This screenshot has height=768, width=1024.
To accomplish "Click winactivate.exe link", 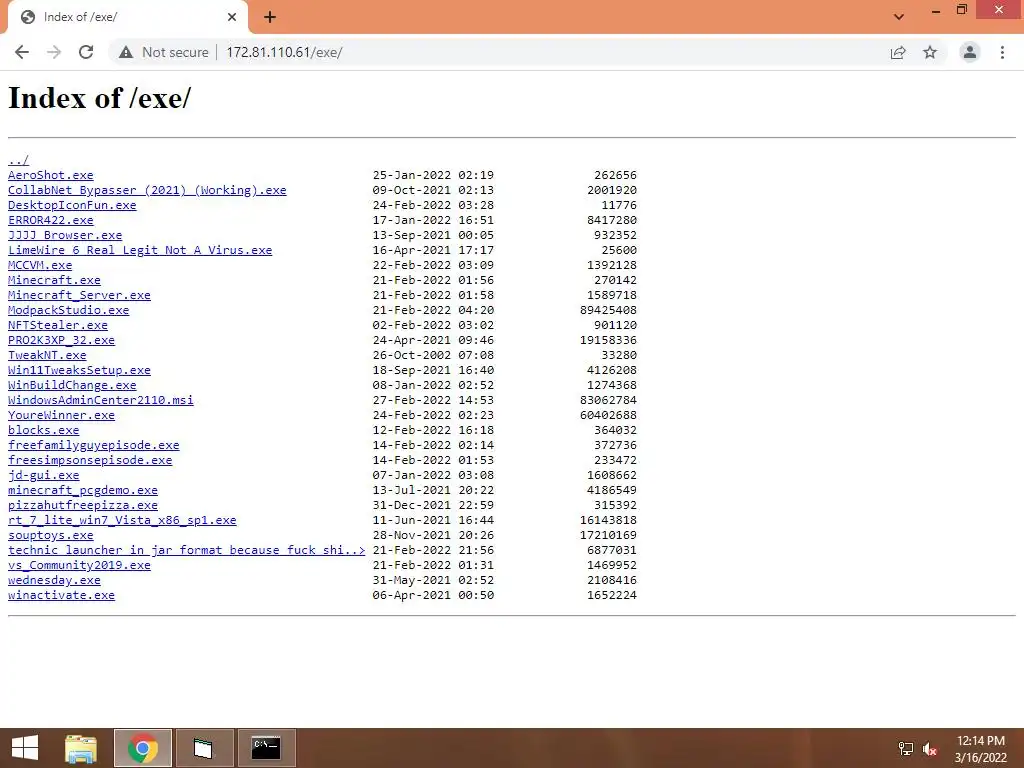I will click(x=61, y=596).
